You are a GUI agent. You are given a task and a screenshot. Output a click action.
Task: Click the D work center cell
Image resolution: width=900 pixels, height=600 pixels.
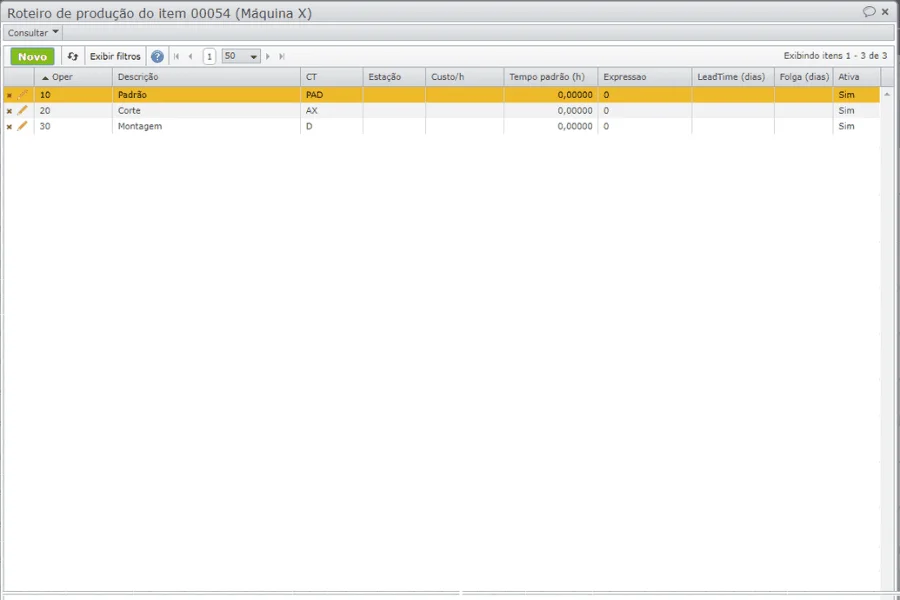(x=332, y=126)
